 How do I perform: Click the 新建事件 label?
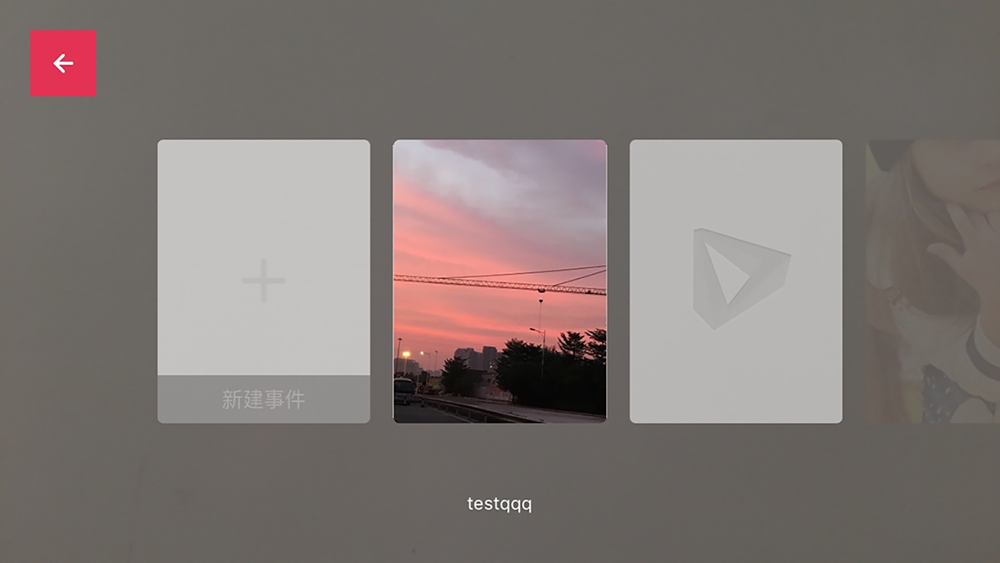(263, 400)
